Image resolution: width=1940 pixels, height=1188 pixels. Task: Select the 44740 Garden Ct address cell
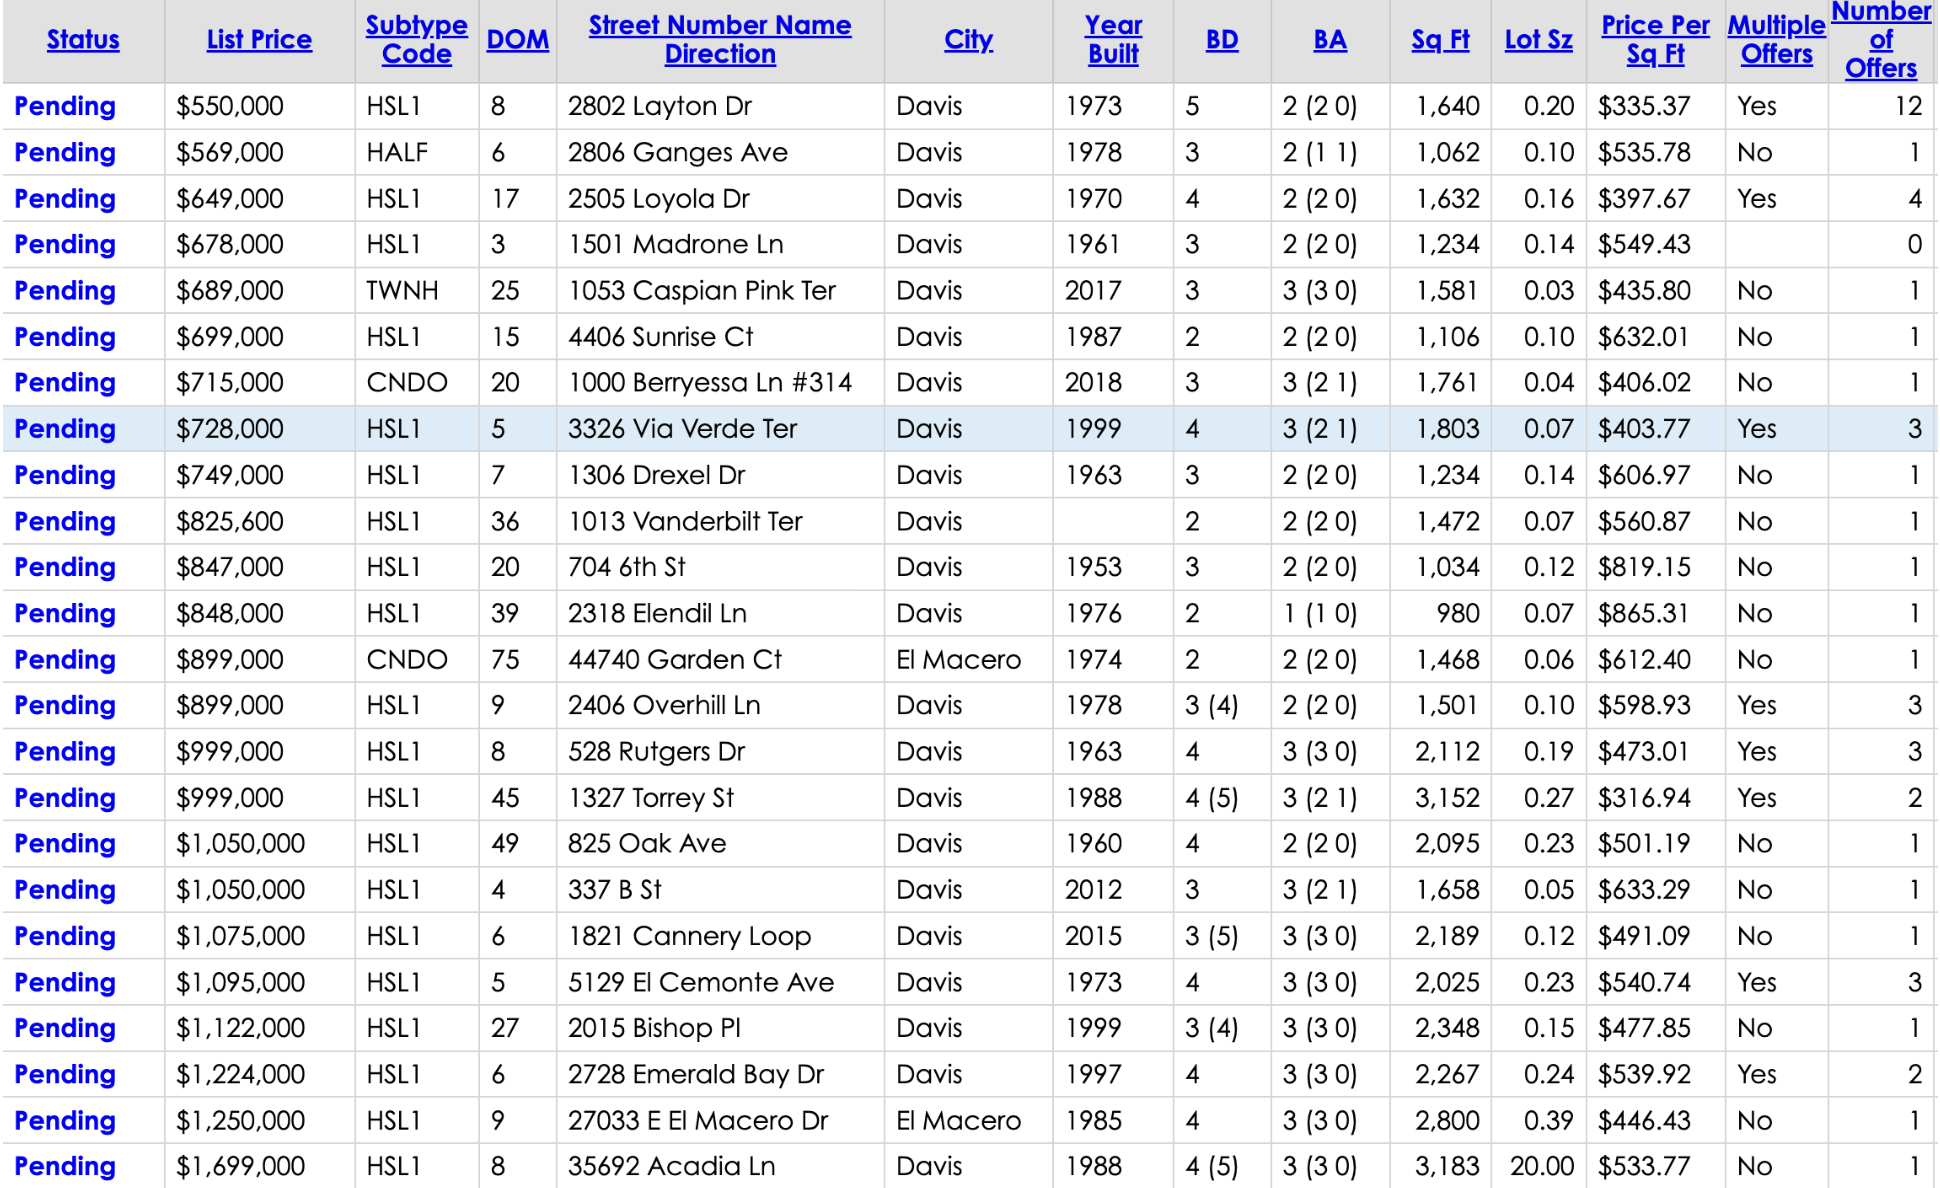click(675, 660)
